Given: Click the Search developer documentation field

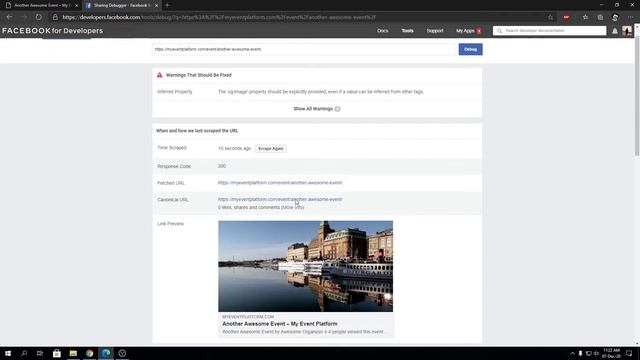Looking at the screenshot, I should tap(549, 31).
